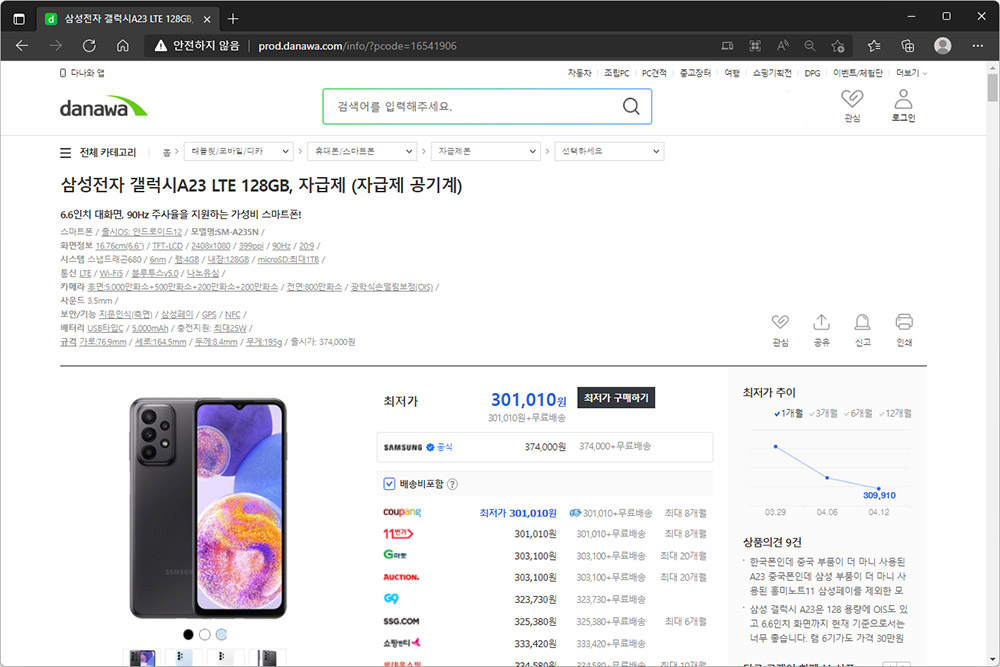
Task: Open 전체 카테고리 hamburger menu
Action: (x=65, y=152)
